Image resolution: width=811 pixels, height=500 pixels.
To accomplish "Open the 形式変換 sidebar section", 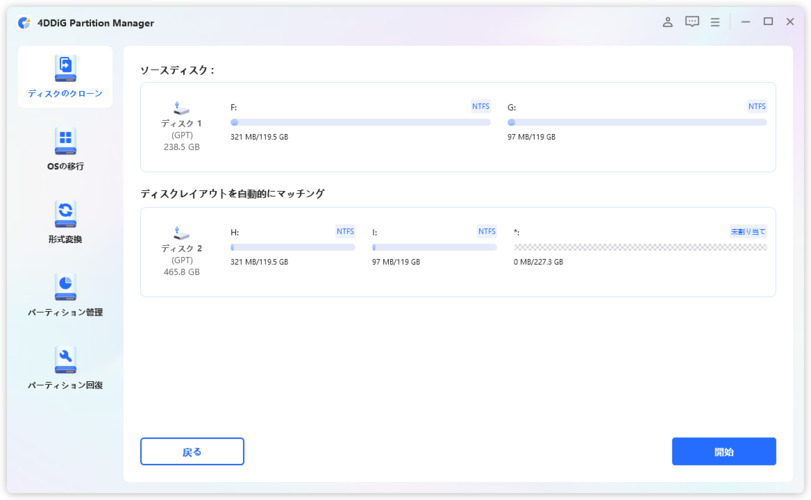I will [65, 222].
